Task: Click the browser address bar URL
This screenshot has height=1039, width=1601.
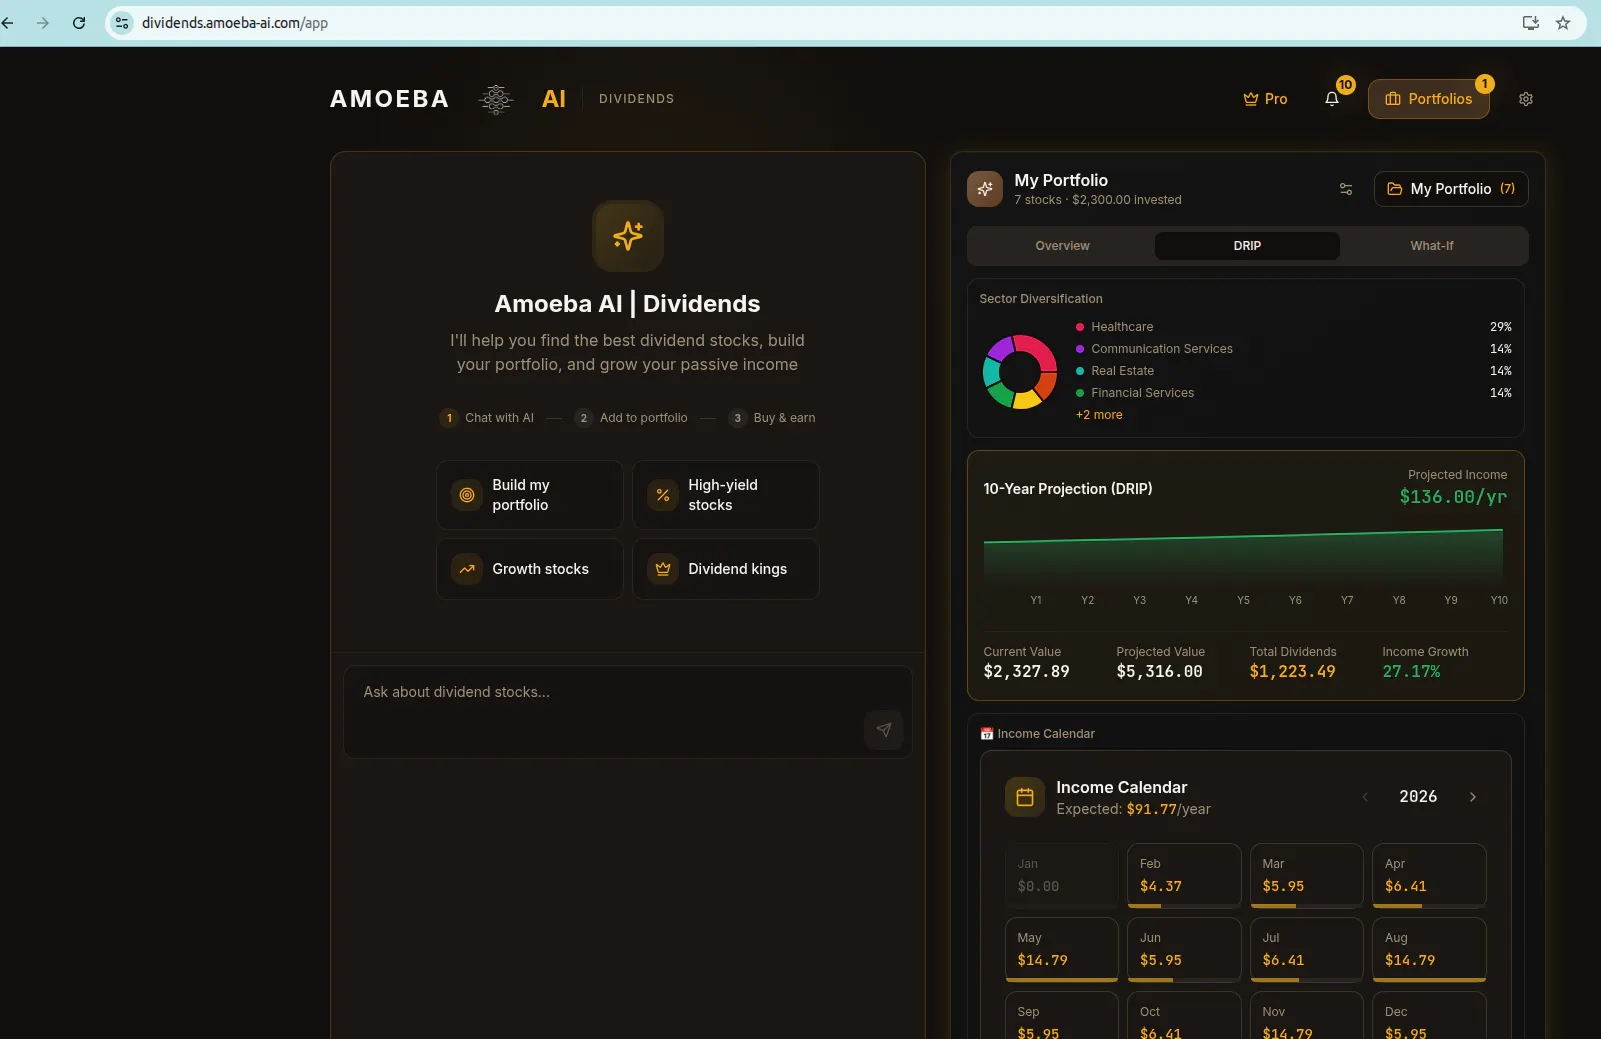Action: [235, 23]
